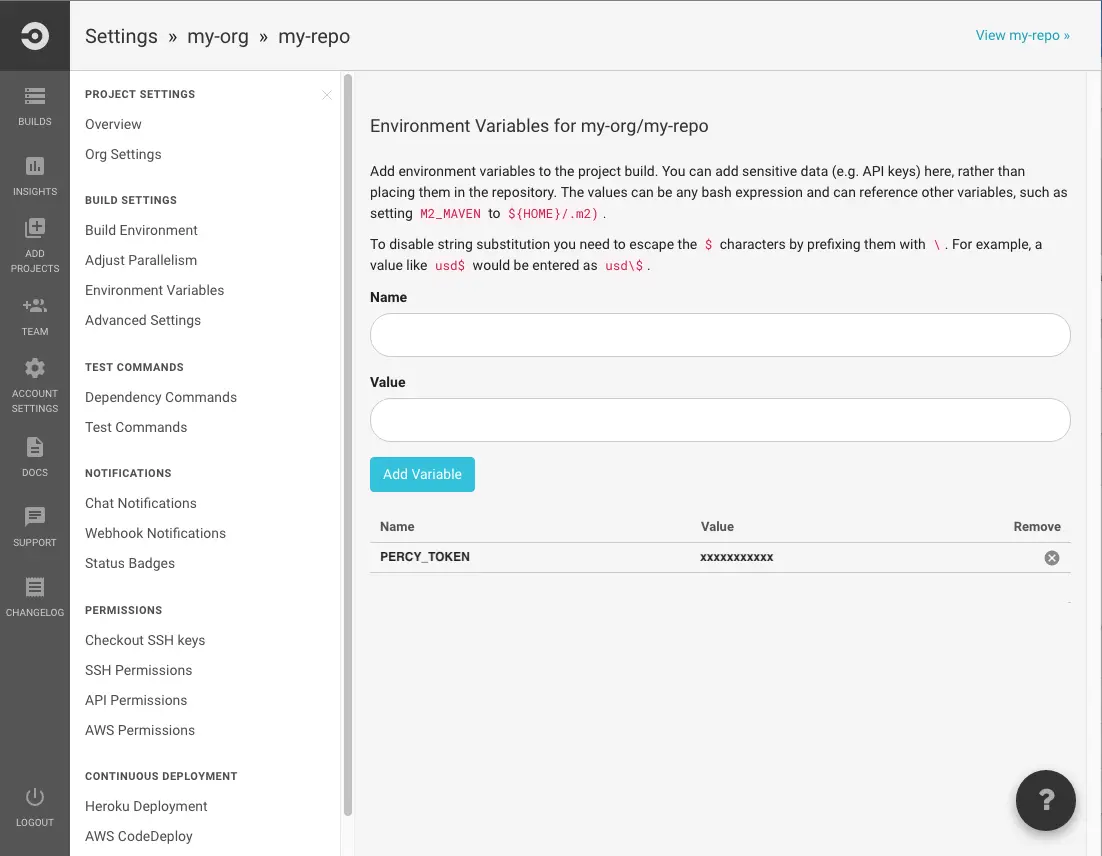This screenshot has height=856, width=1102.
Task: Remove the PERCY_TOKEN variable
Action: click(x=1052, y=558)
